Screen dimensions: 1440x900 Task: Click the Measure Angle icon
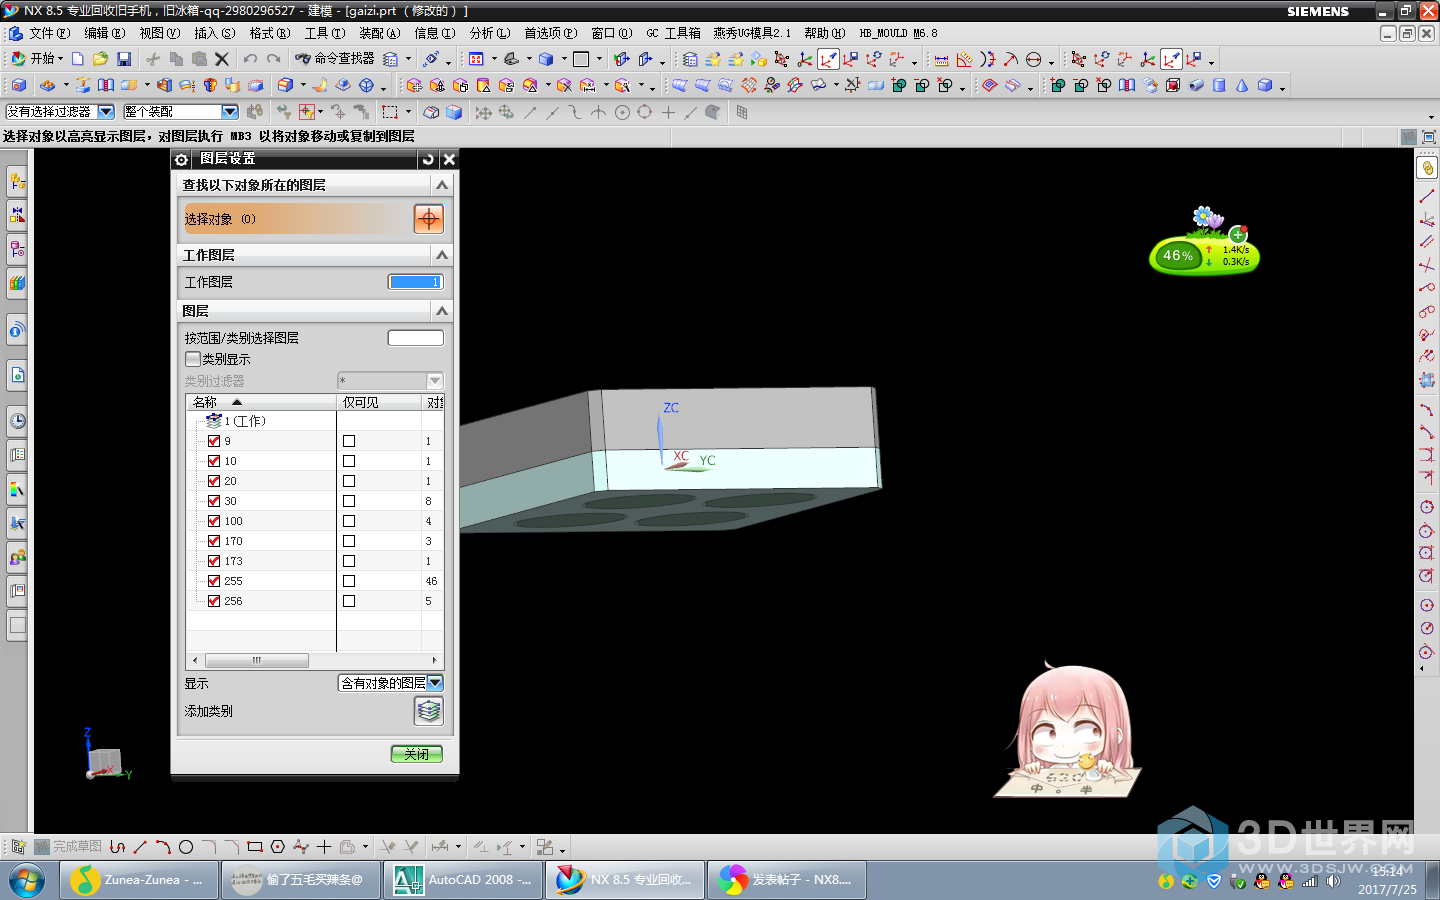(964, 59)
